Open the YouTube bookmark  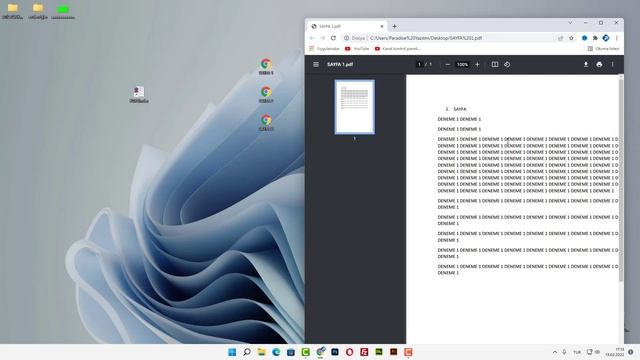tap(357, 49)
